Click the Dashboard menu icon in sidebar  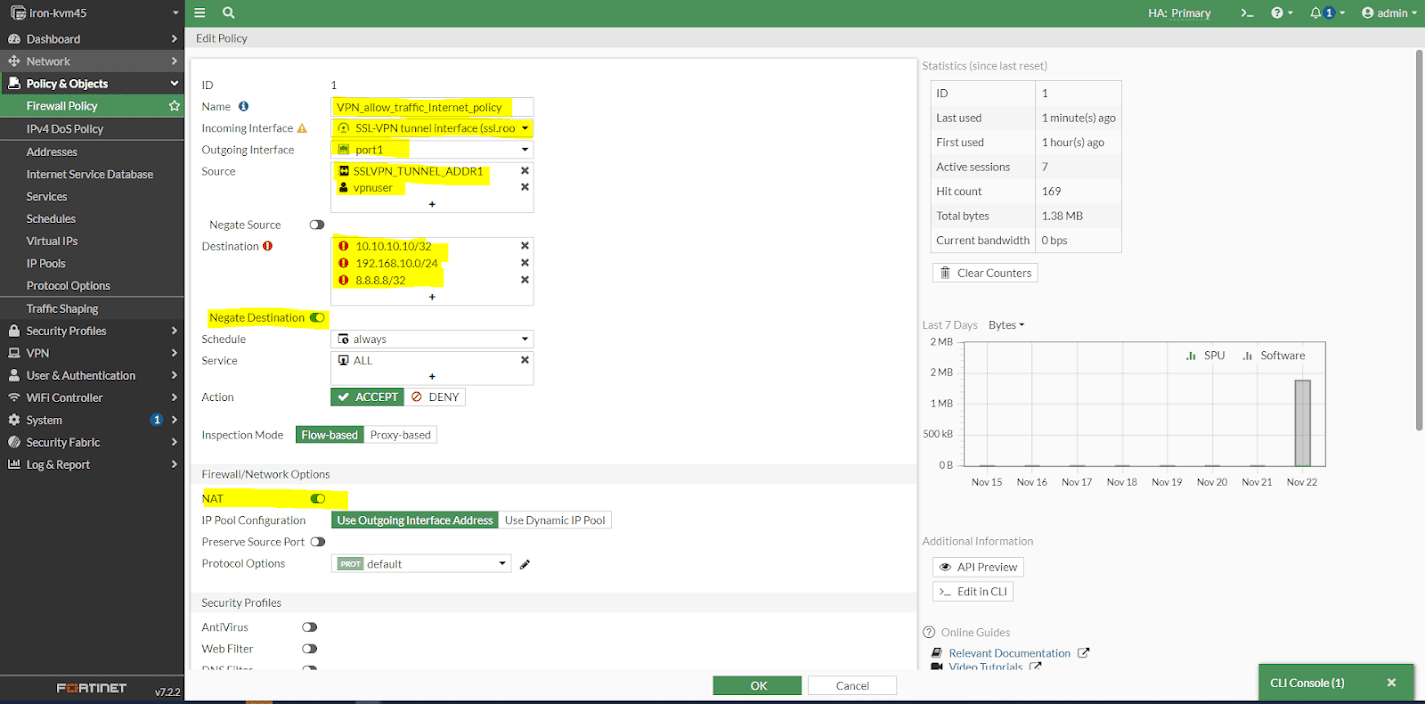tap(14, 39)
